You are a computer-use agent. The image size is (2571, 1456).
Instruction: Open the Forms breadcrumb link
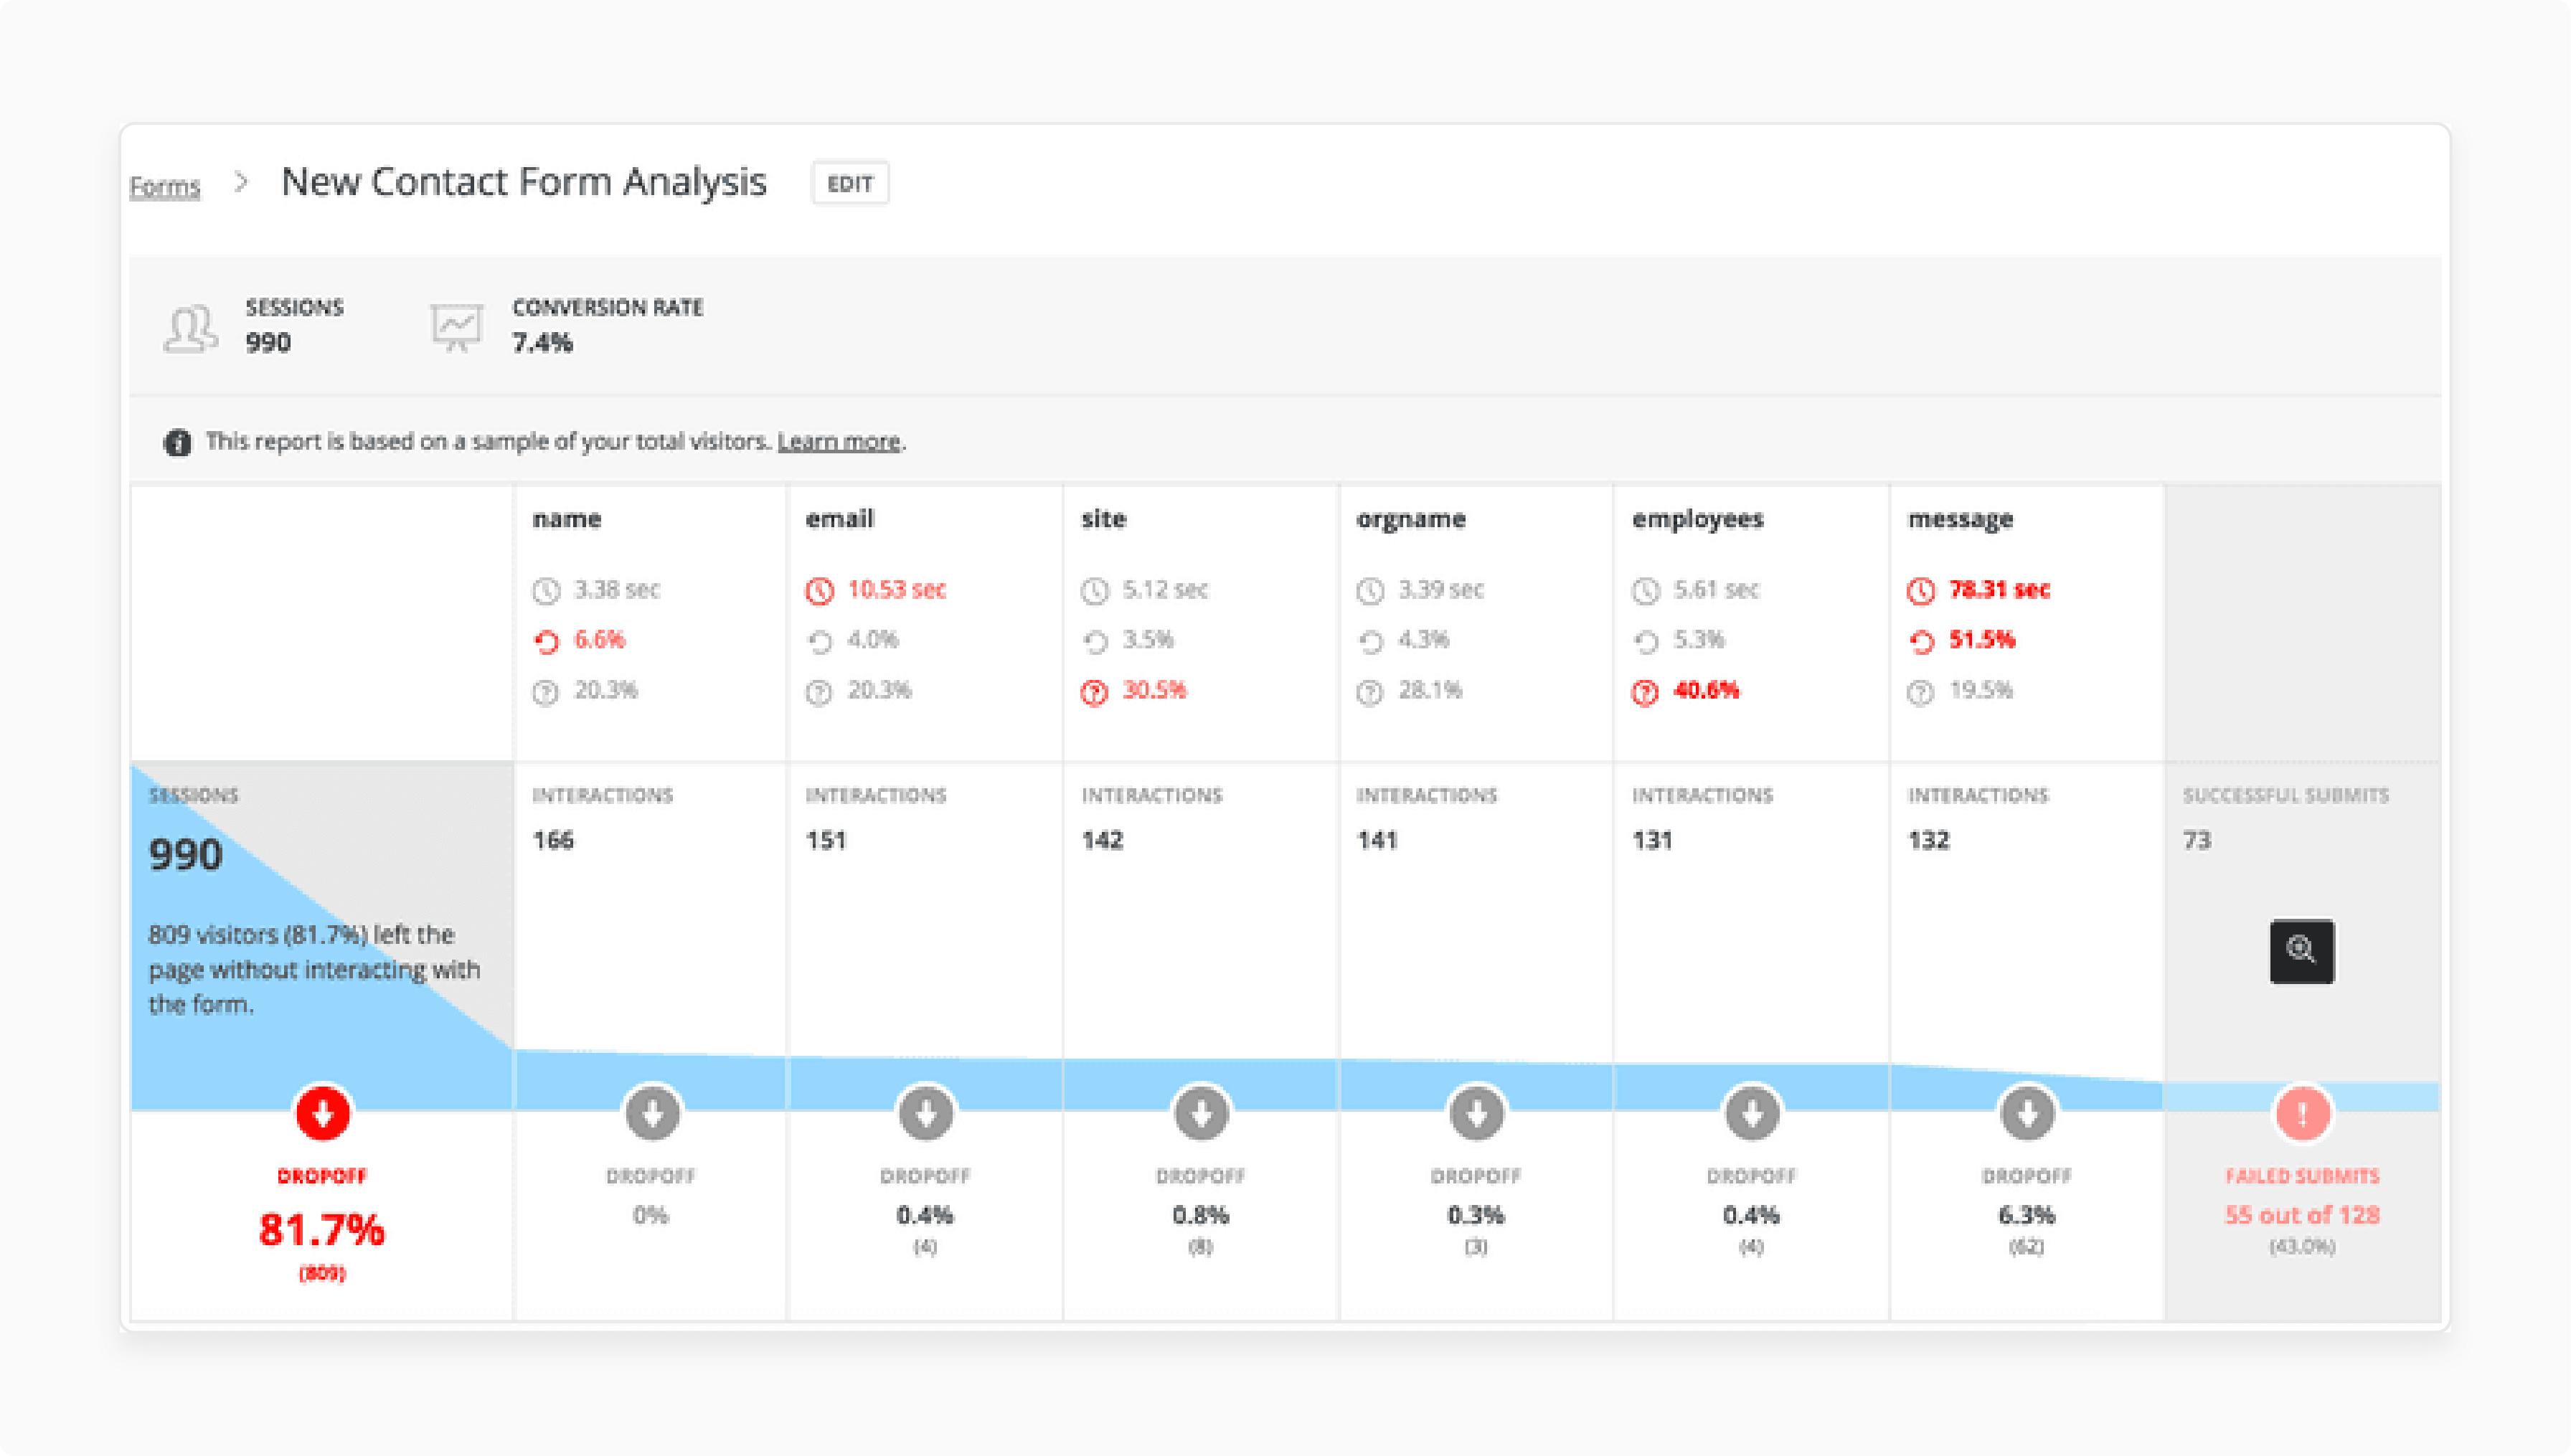(165, 186)
